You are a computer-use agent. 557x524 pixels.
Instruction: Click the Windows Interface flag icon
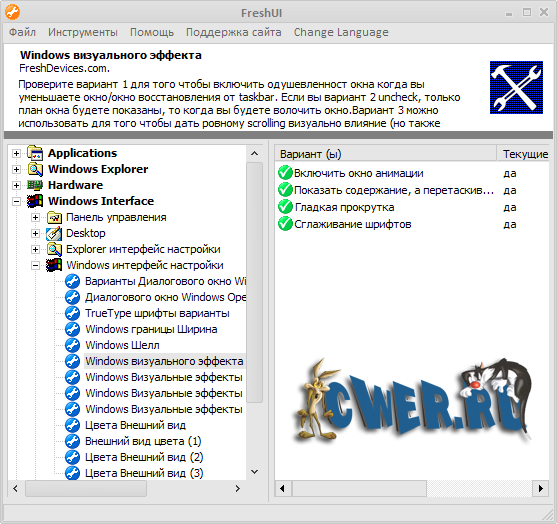(x=35, y=201)
